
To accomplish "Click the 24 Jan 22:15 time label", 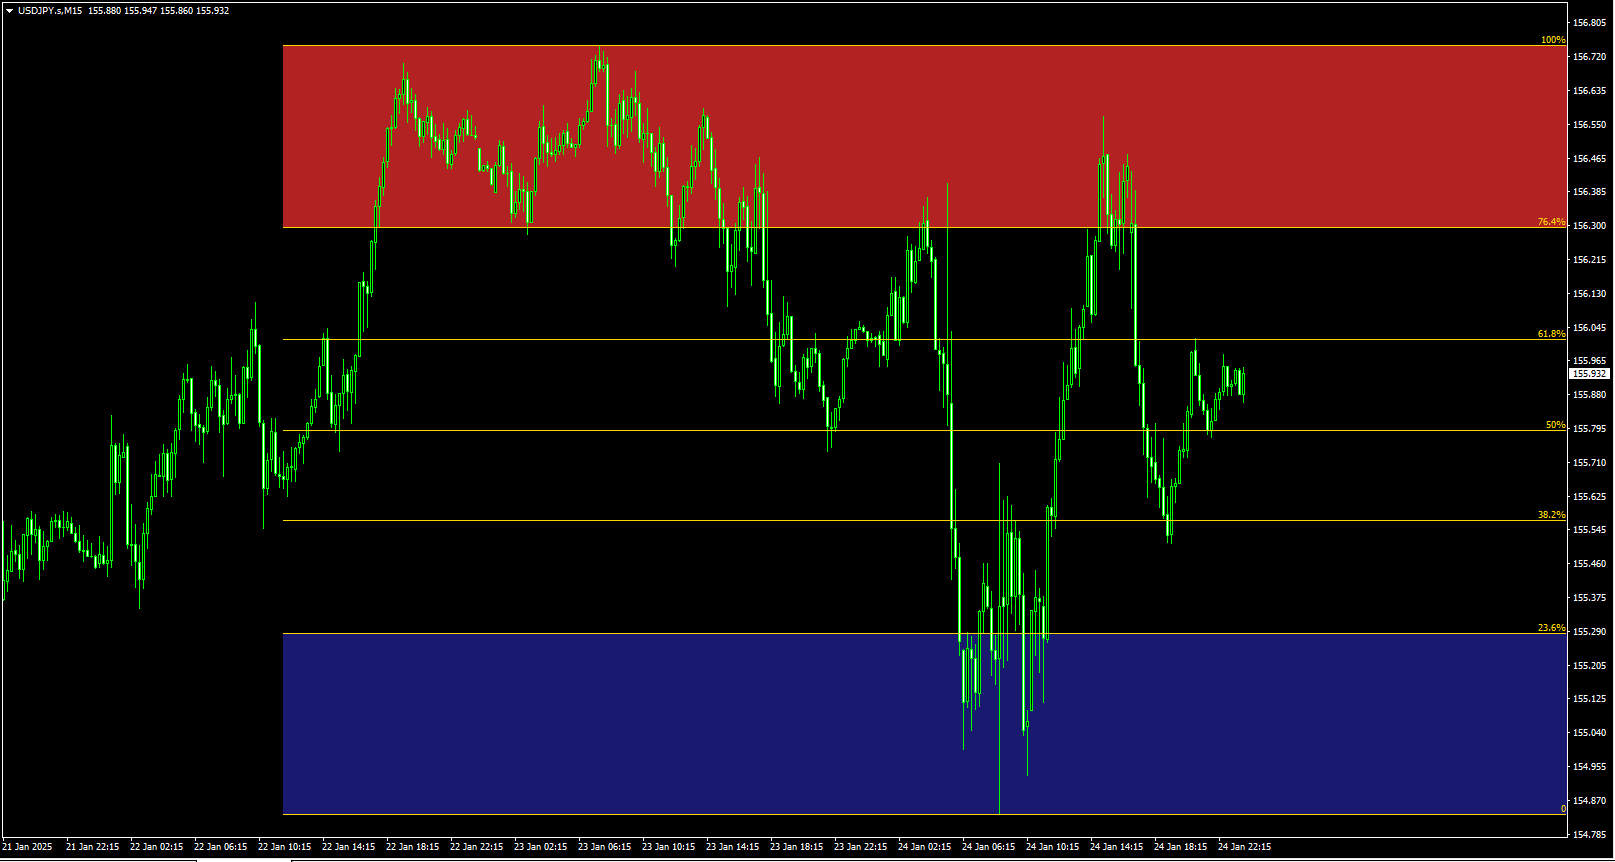I will 1244,847.
